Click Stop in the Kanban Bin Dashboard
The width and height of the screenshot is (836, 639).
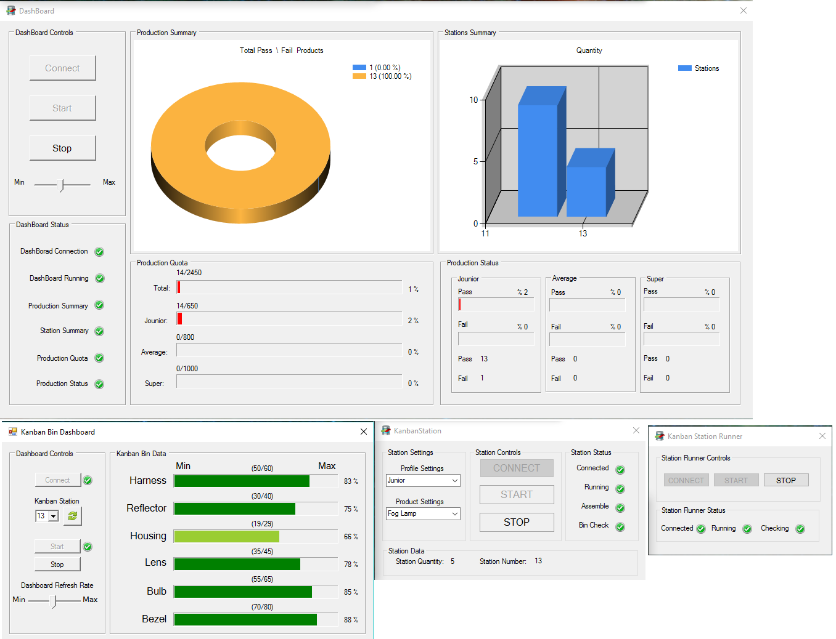[58, 564]
